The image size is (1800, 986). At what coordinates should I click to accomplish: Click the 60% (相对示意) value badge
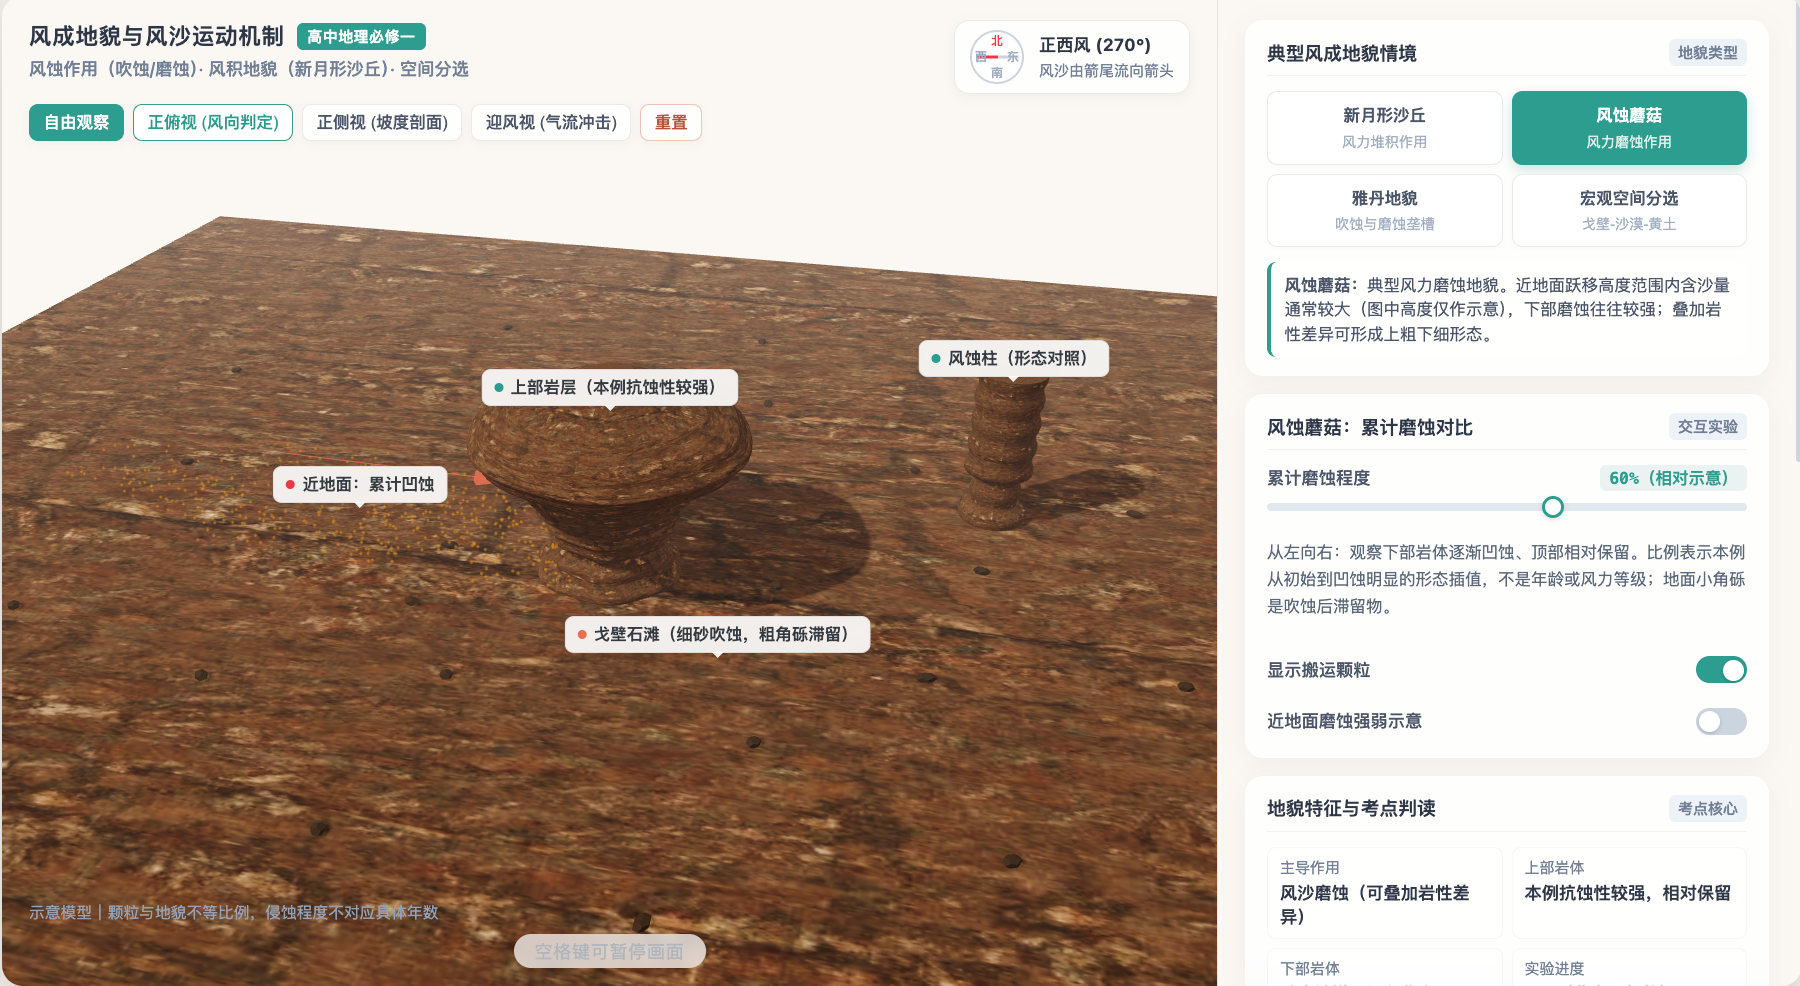pyautogui.click(x=1673, y=478)
